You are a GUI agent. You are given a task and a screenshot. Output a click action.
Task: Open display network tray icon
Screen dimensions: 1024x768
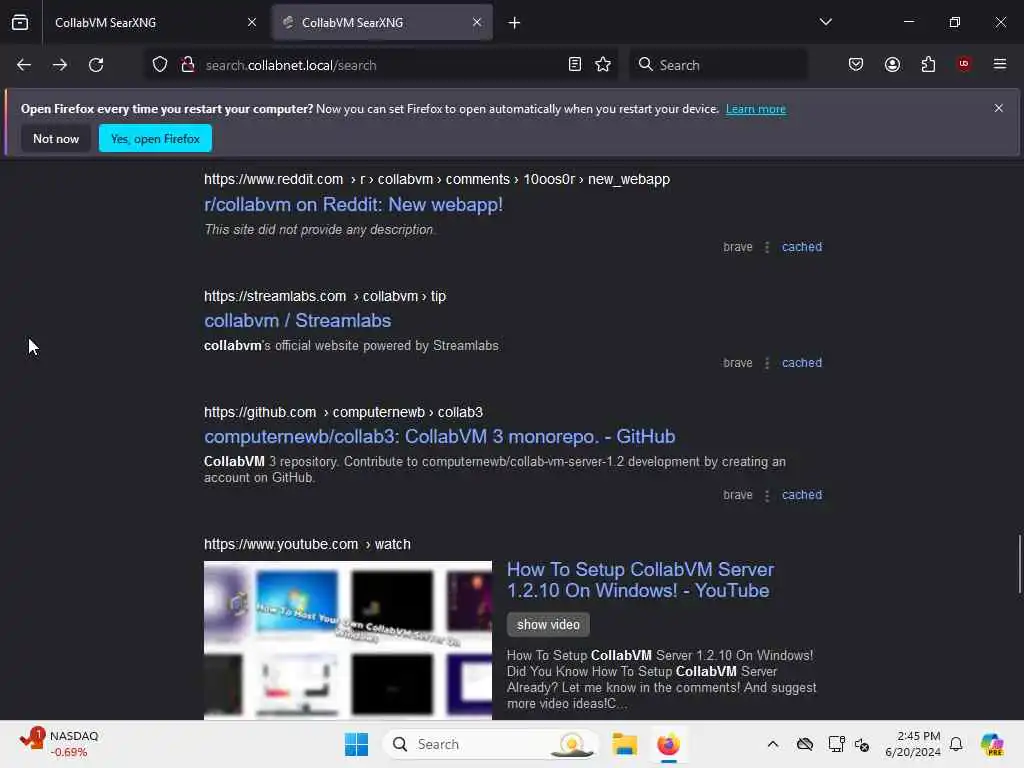pos(836,744)
